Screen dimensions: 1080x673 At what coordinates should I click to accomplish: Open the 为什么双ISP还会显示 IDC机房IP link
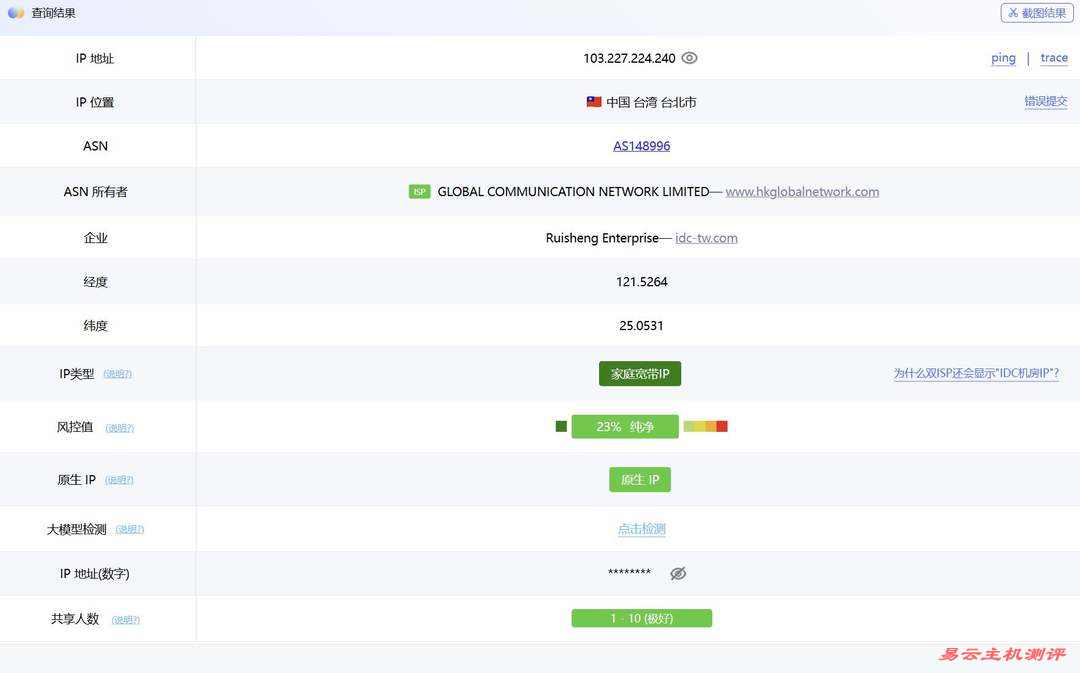(x=976, y=374)
